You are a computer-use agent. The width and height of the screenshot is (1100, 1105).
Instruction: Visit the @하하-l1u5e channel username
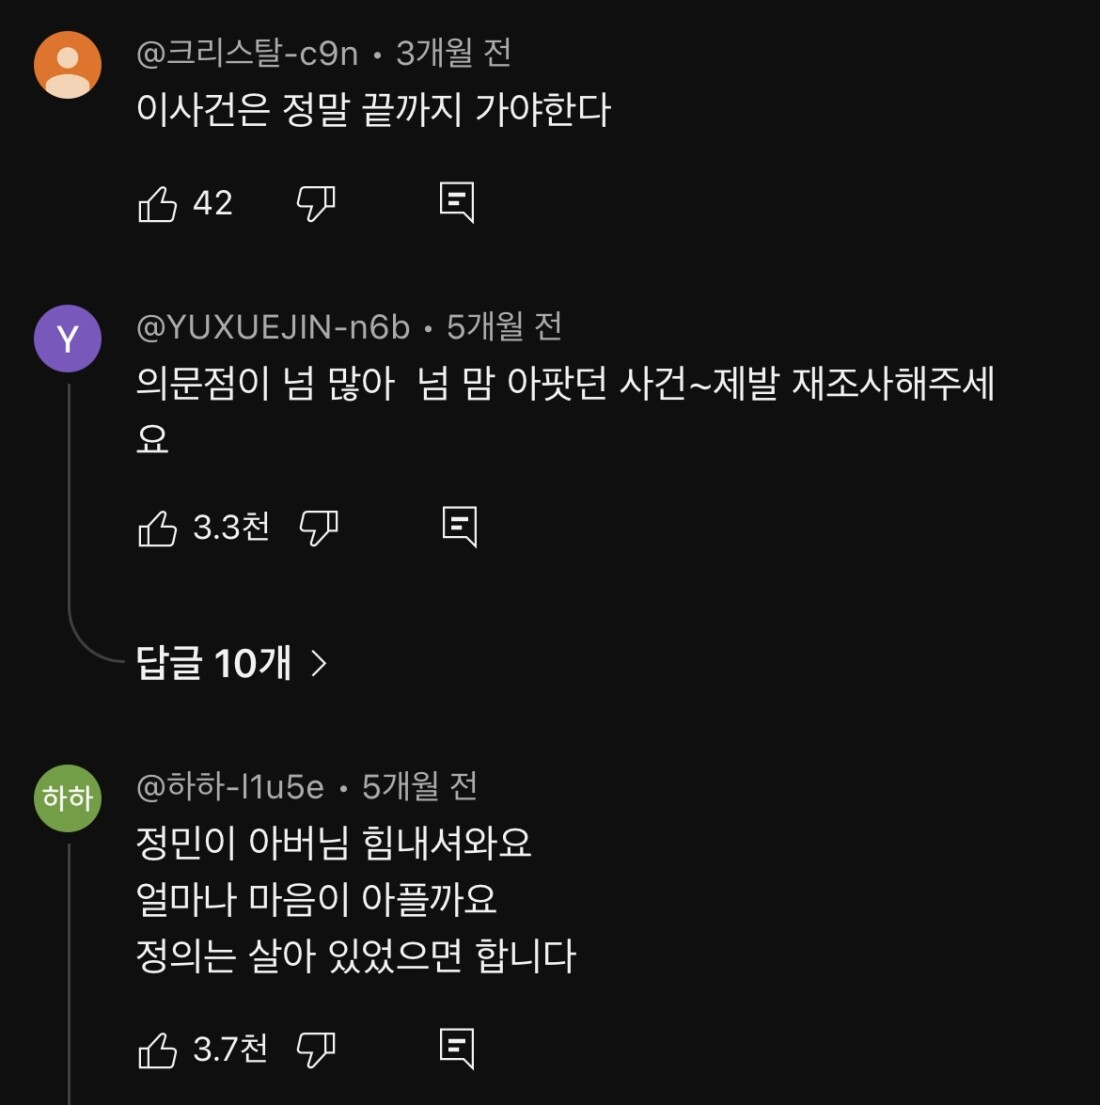[230, 787]
